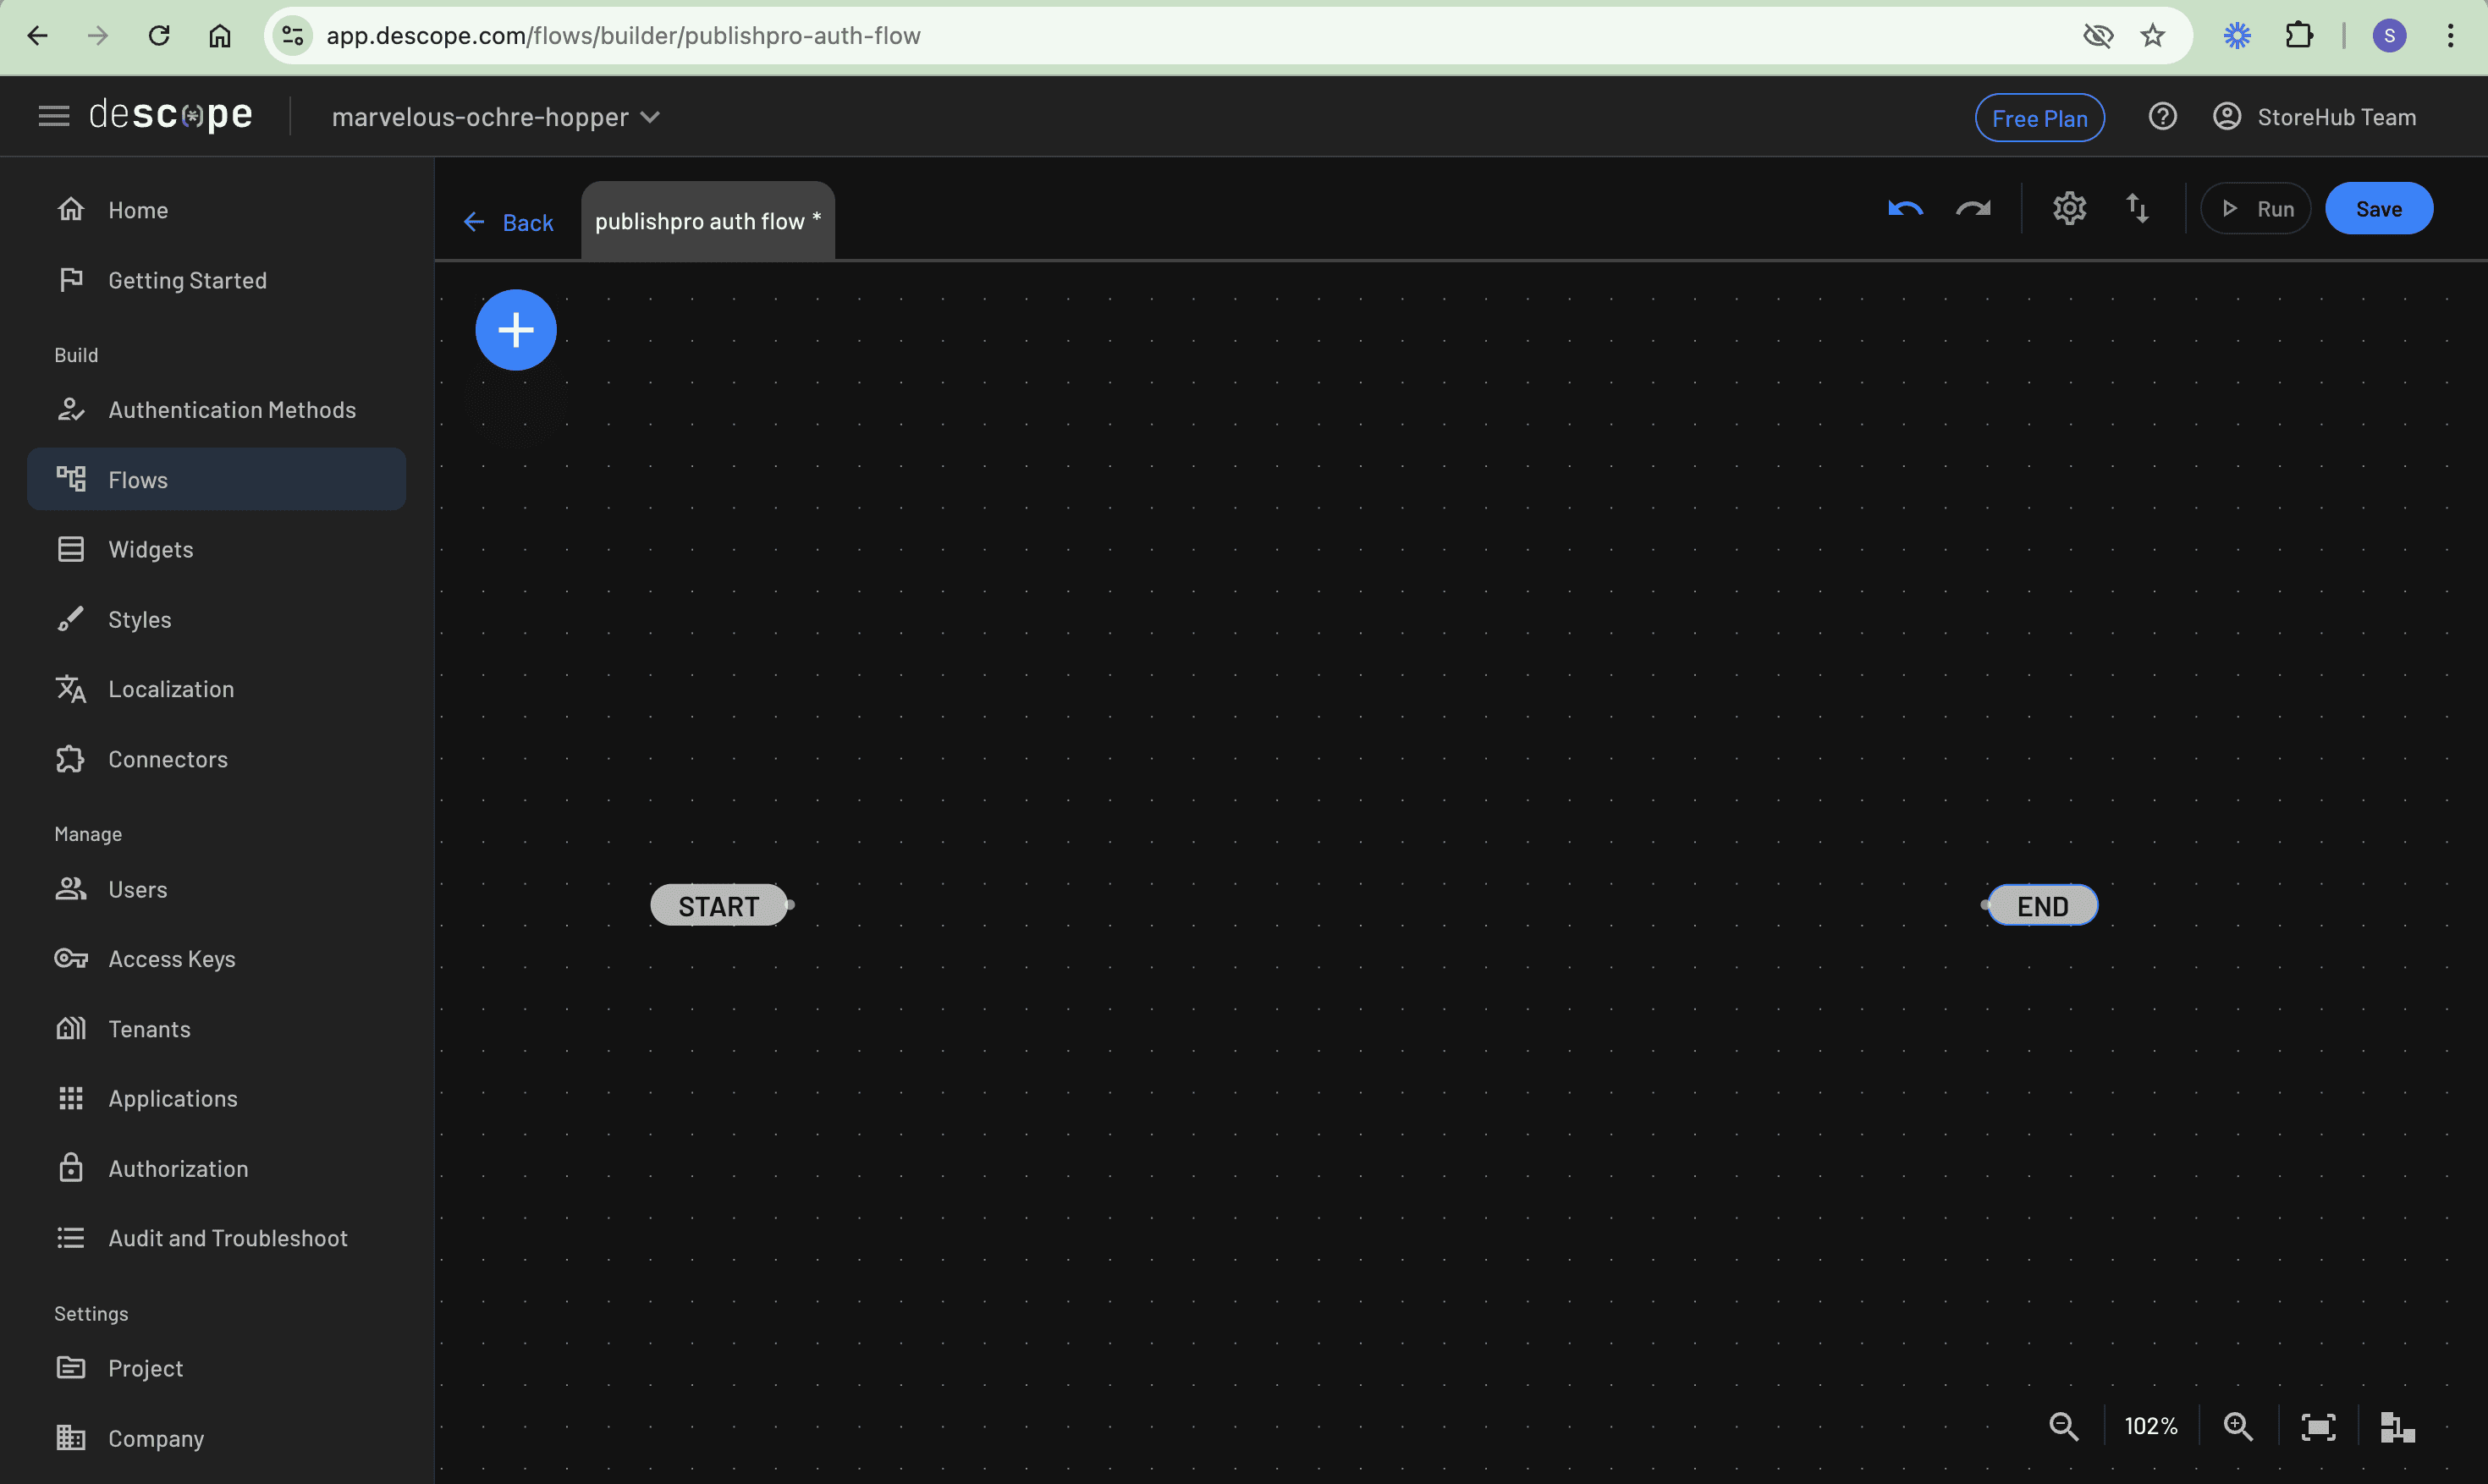Zoom out of the flow canvas

(x=2063, y=1426)
